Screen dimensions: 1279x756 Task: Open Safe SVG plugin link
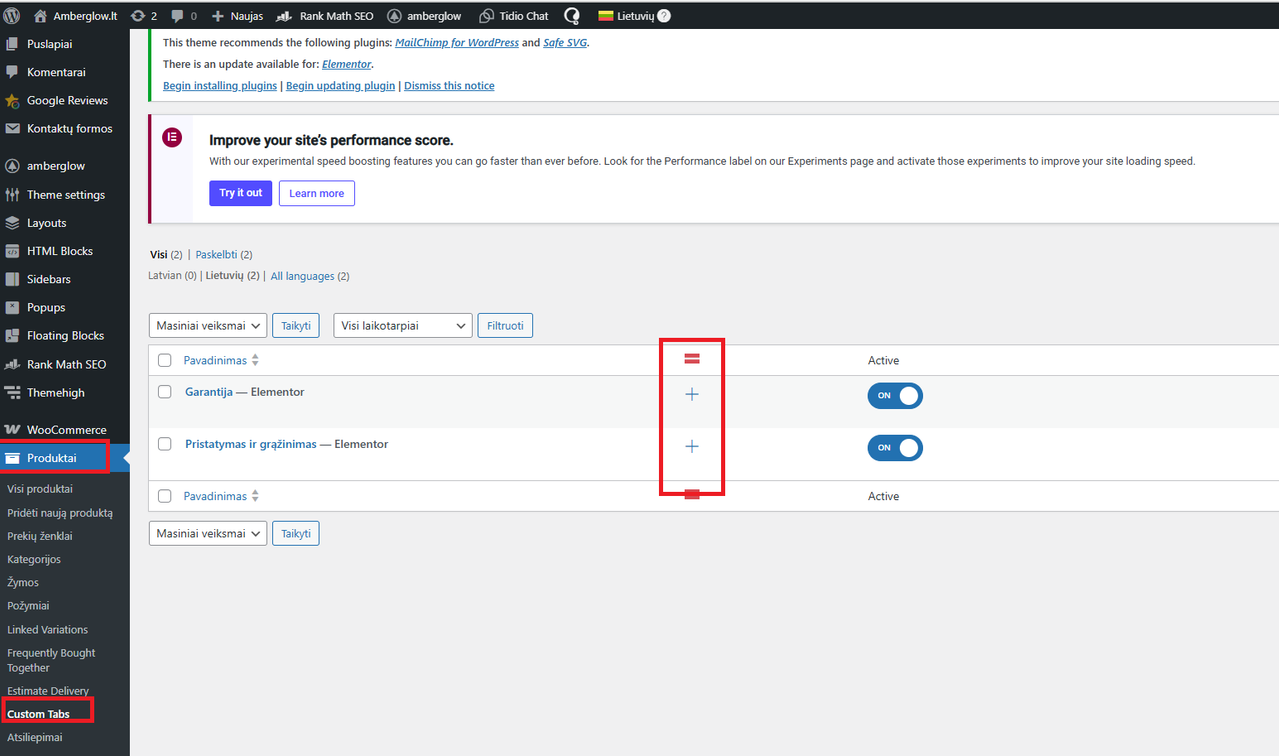pyautogui.click(x=565, y=43)
